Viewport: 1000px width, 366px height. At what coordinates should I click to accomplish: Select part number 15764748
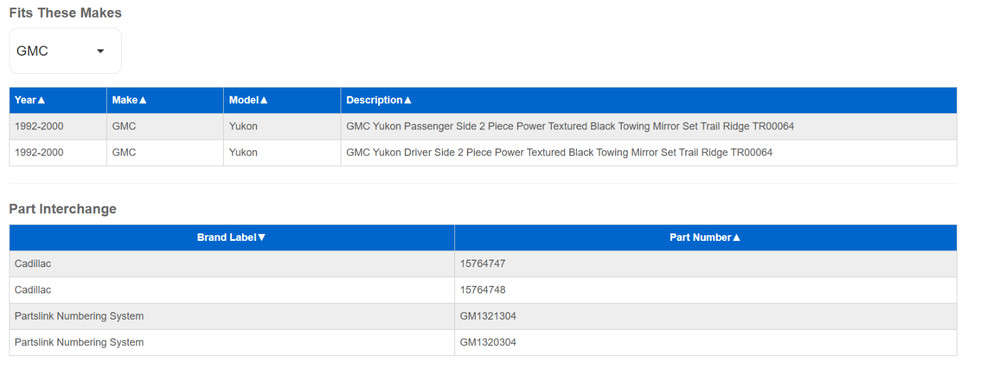(x=482, y=289)
